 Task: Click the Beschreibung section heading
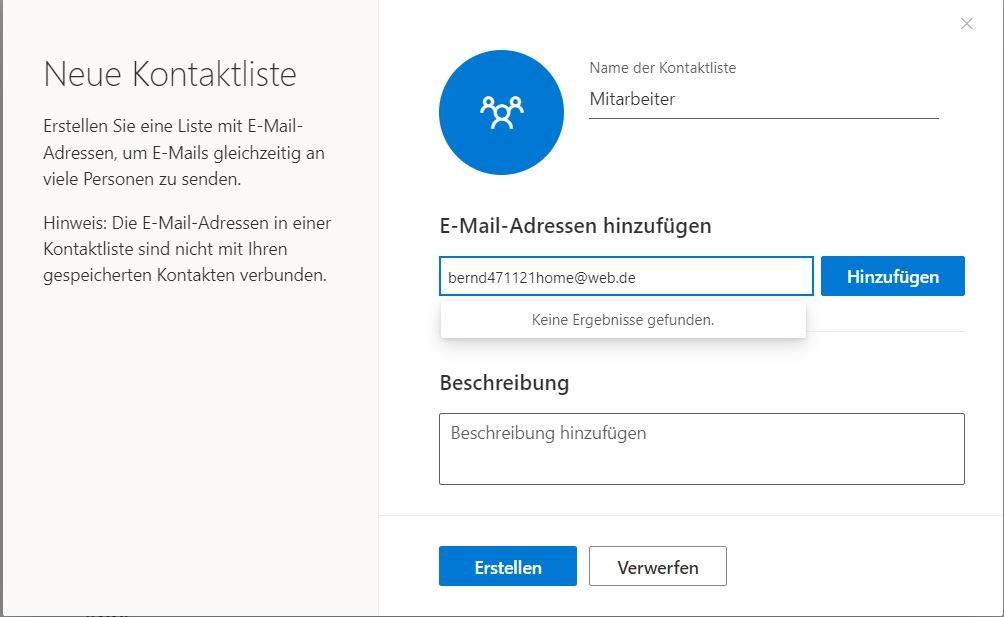504,382
